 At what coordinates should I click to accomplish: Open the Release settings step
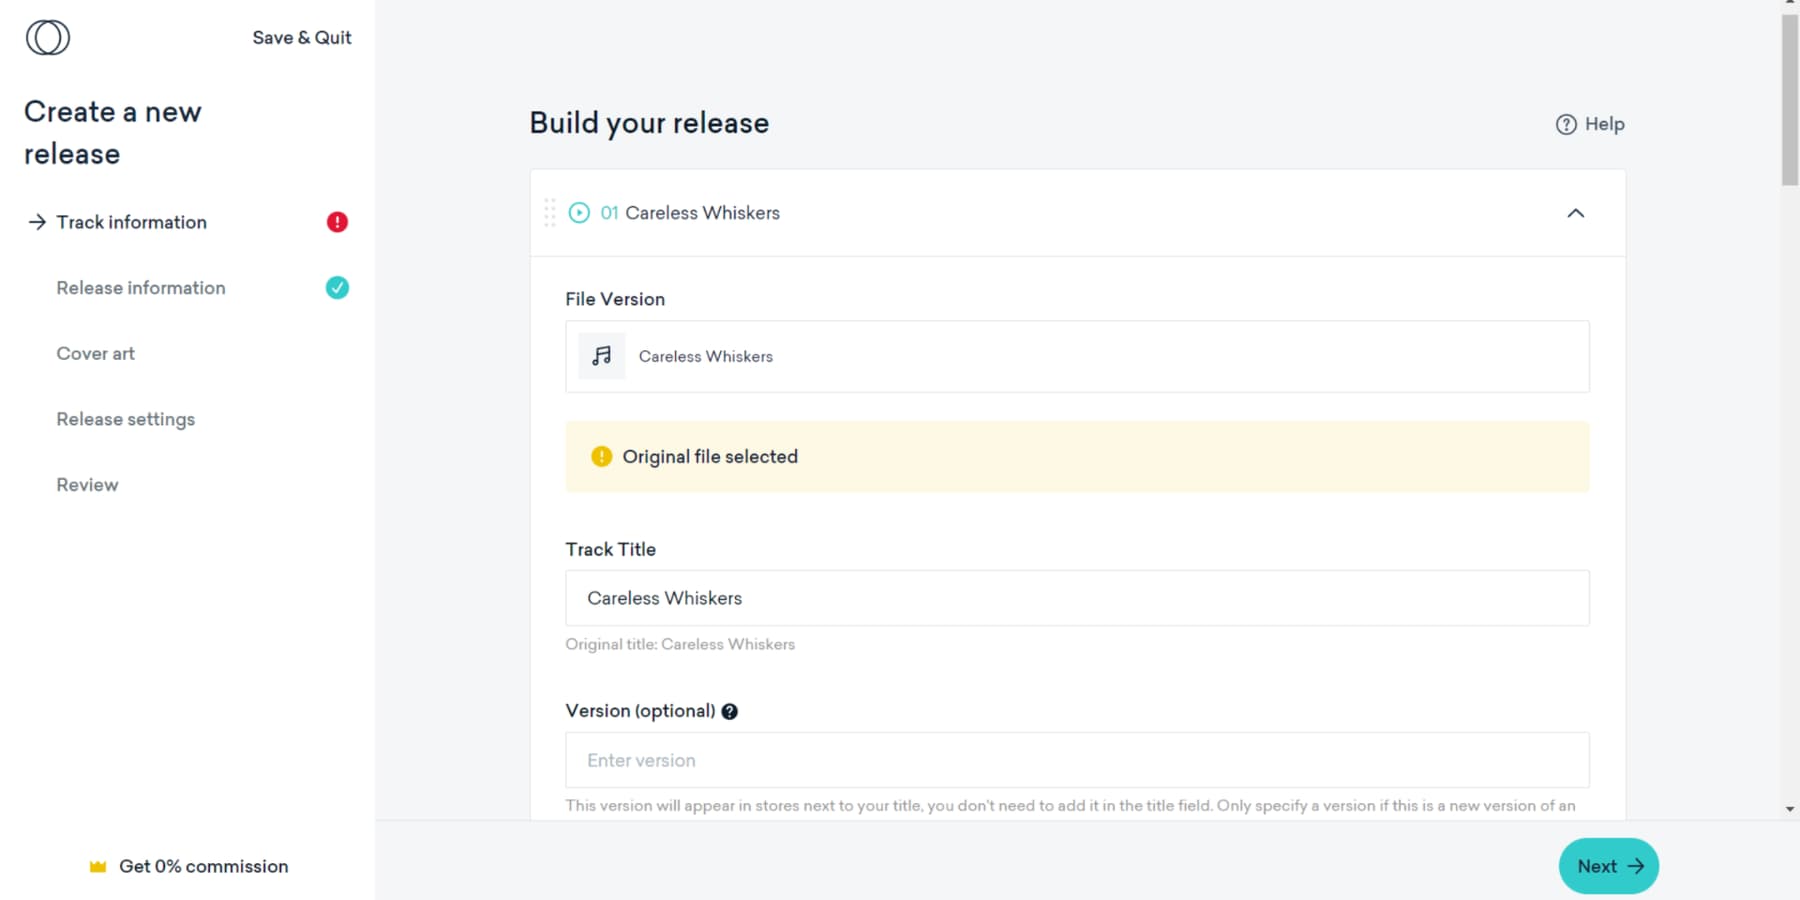pyautogui.click(x=125, y=419)
